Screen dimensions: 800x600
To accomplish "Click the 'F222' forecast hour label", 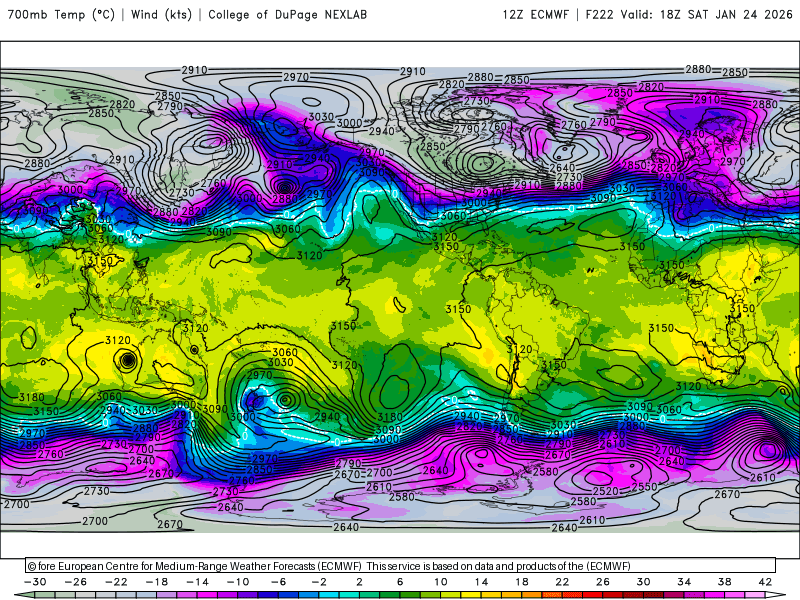I will click(599, 14).
